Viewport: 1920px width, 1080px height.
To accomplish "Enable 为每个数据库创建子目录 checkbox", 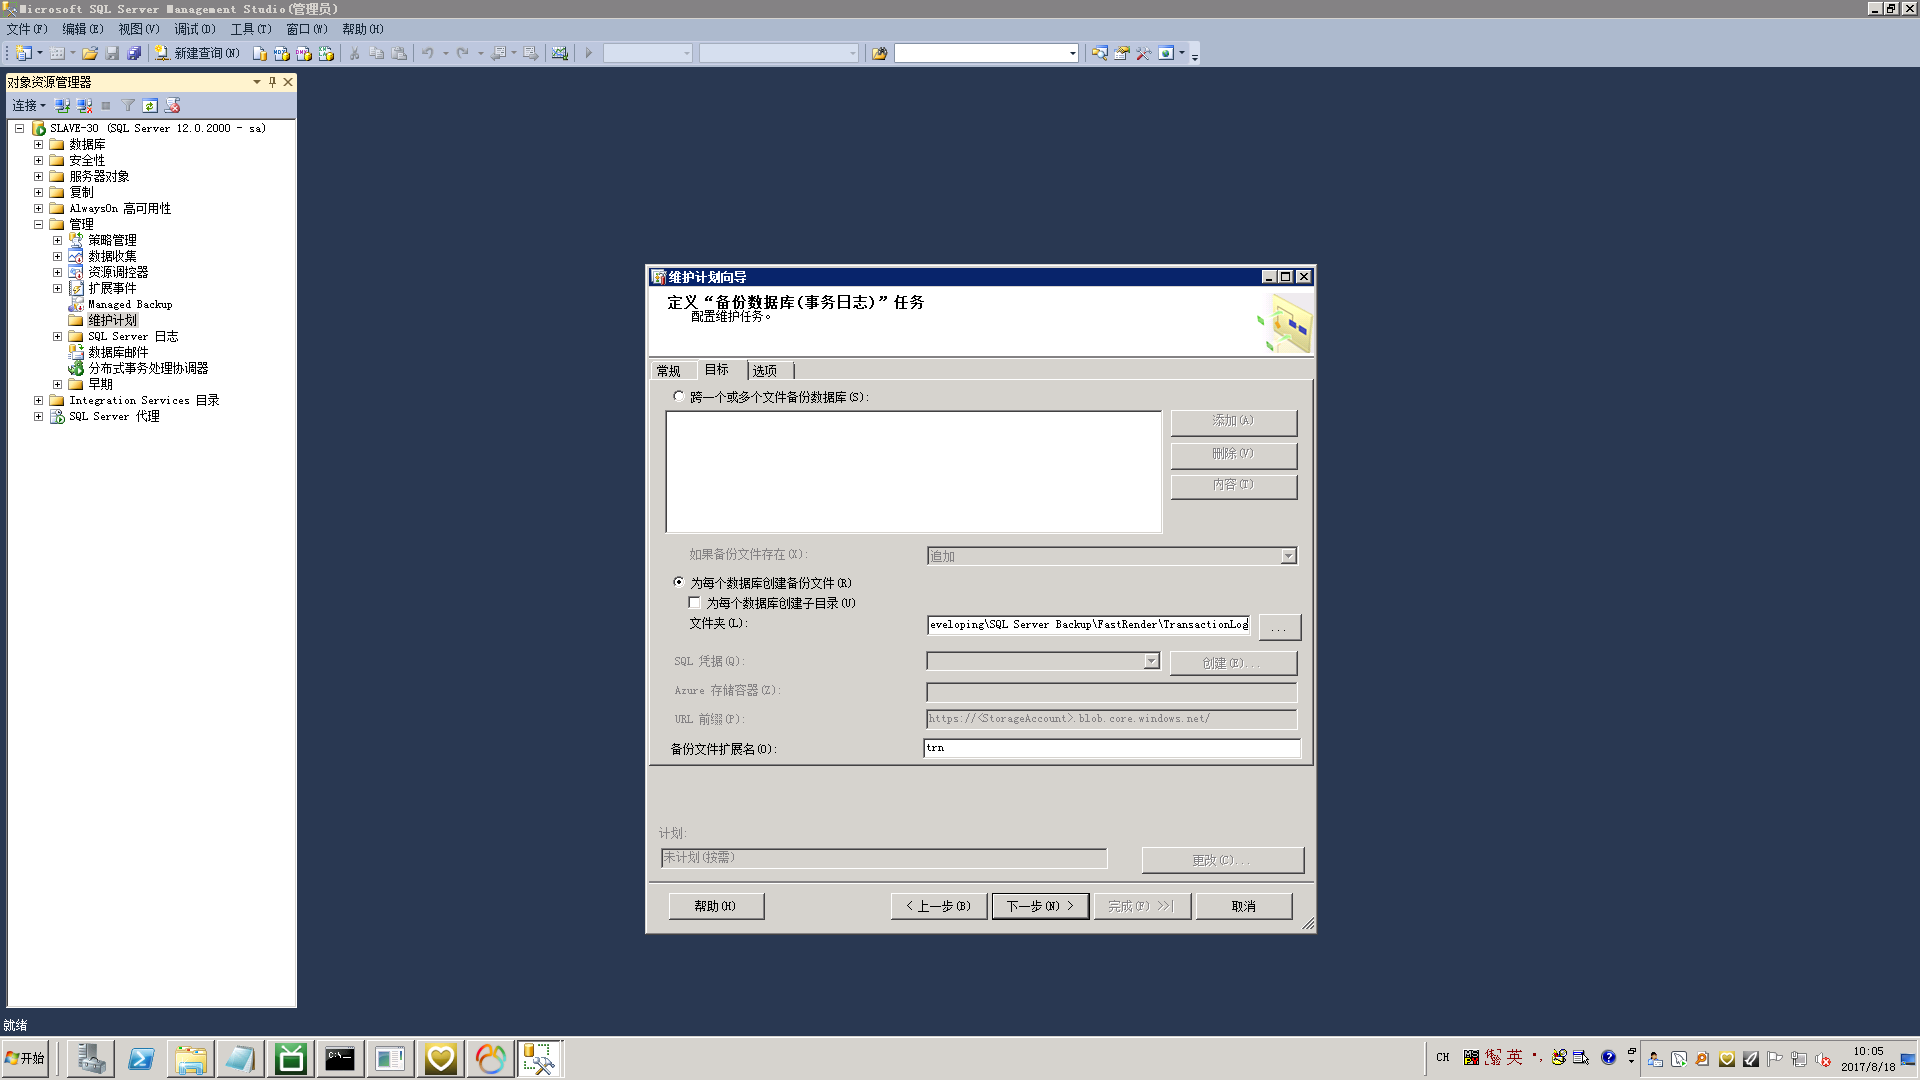I will [695, 603].
